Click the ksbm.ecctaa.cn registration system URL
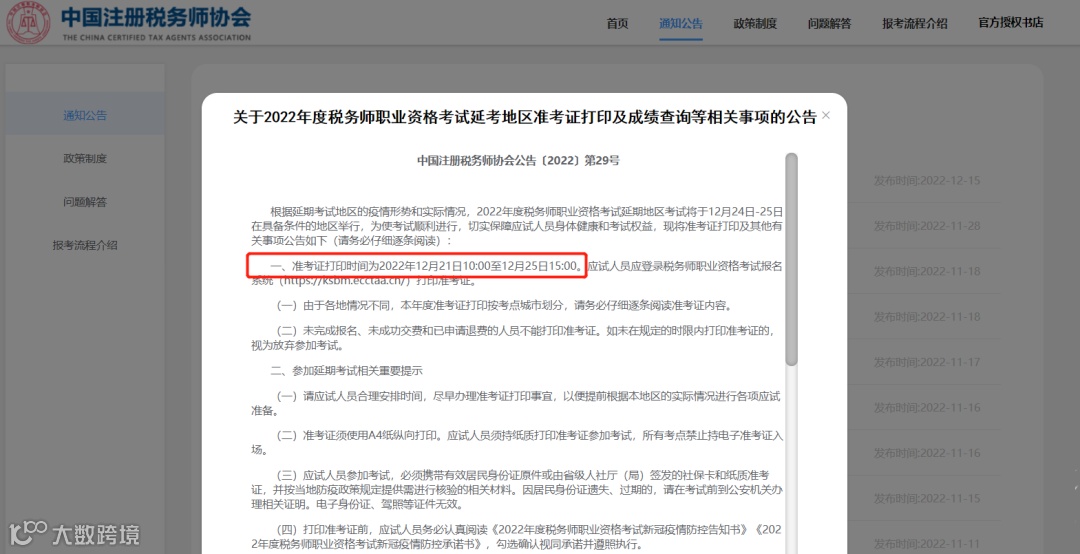The width and height of the screenshot is (1080, 554). 346,281
